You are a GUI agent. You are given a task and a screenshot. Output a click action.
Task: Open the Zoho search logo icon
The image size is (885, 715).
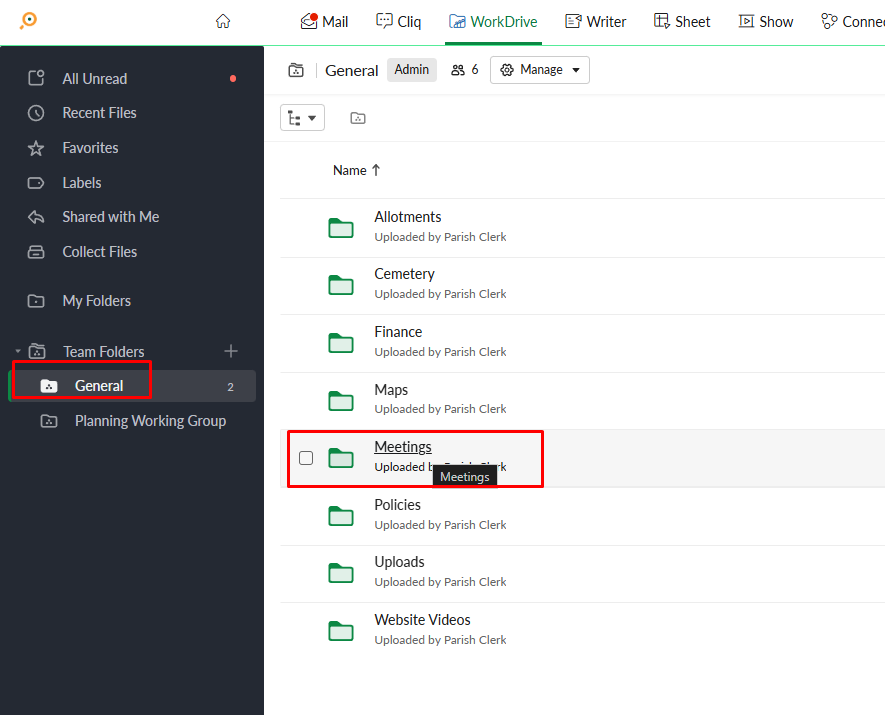tap(29, 21)
